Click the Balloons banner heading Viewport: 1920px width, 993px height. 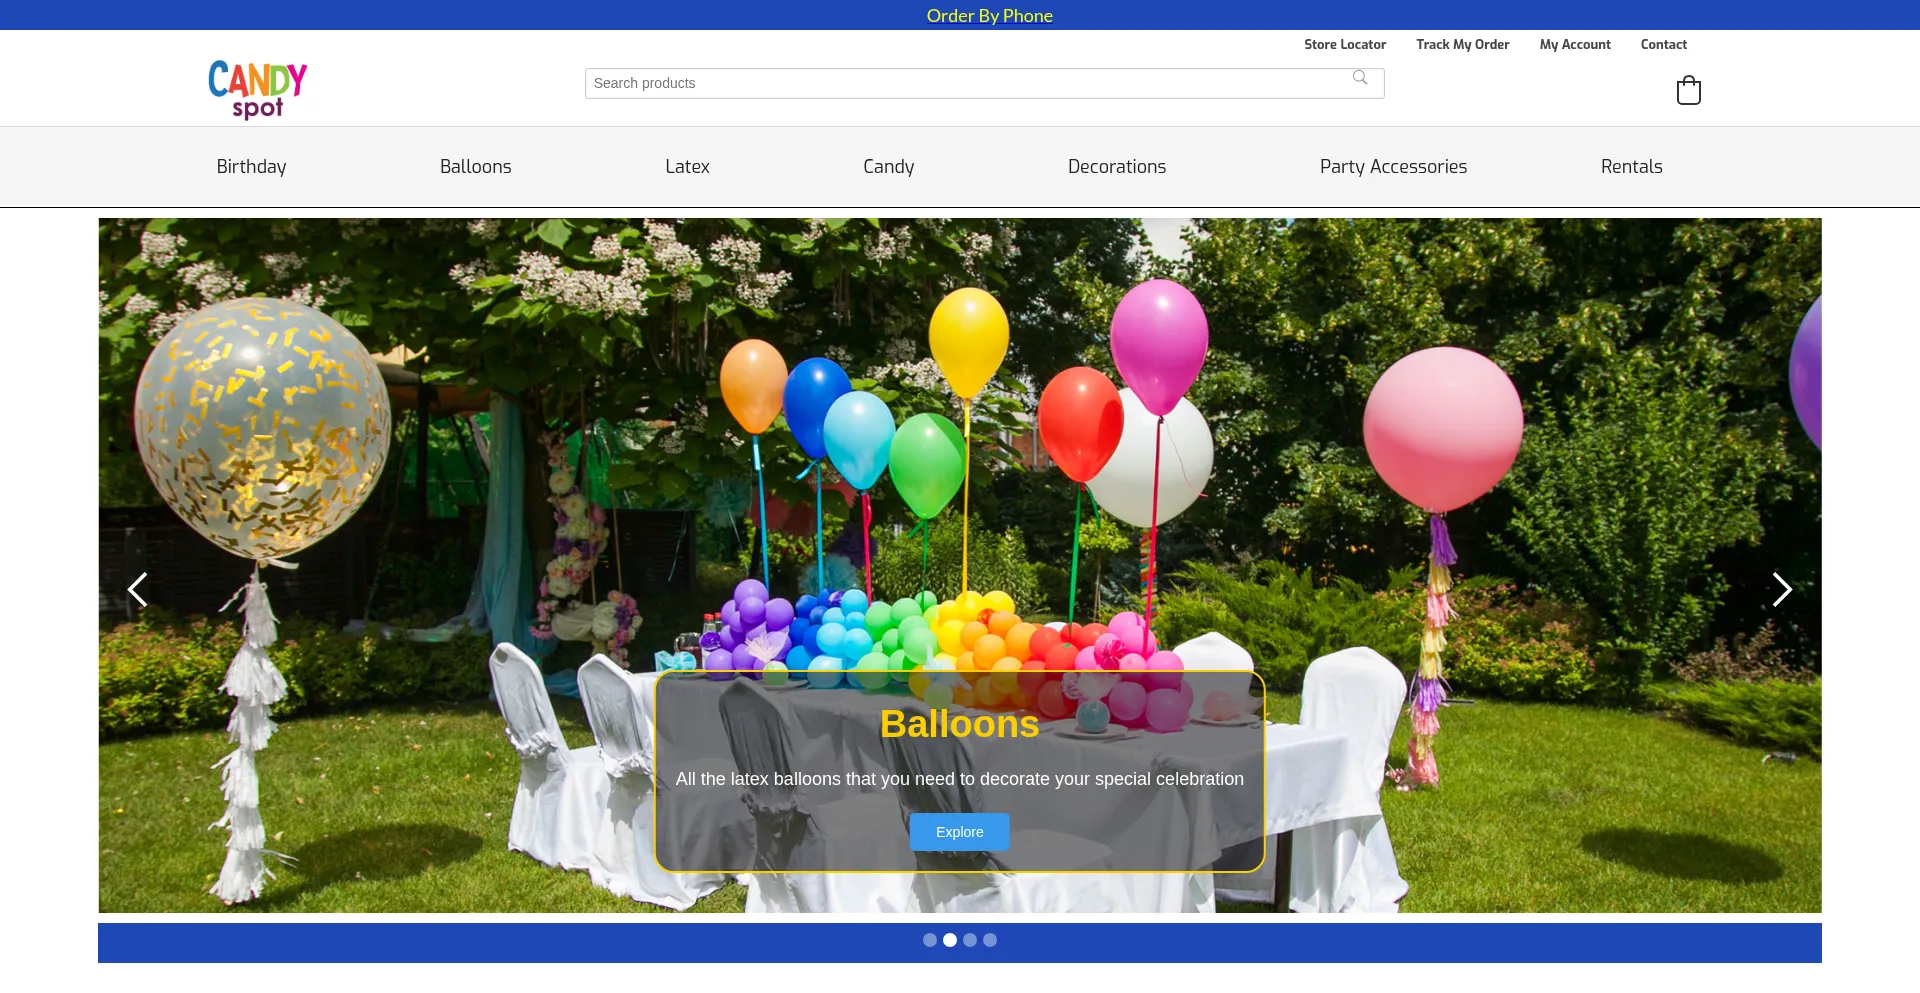960,724
